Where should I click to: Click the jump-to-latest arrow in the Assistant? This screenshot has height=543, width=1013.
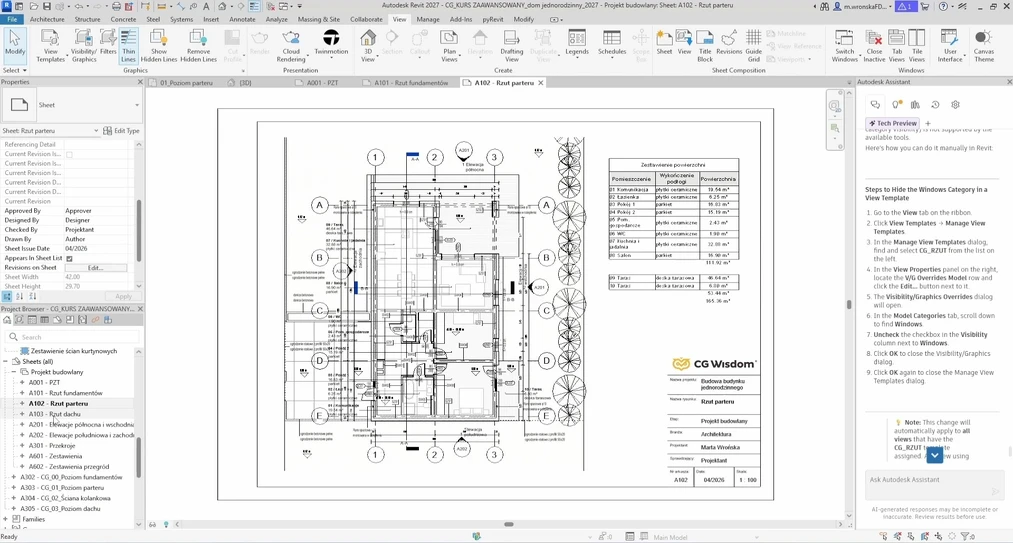click(x=934, y=454)
